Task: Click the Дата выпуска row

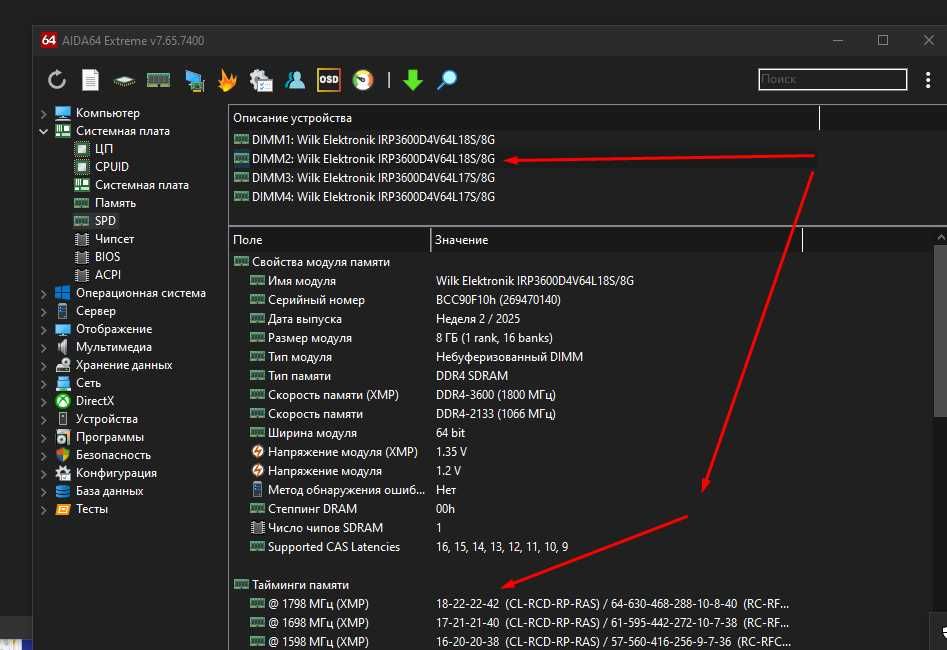Action: coord(385,319)
